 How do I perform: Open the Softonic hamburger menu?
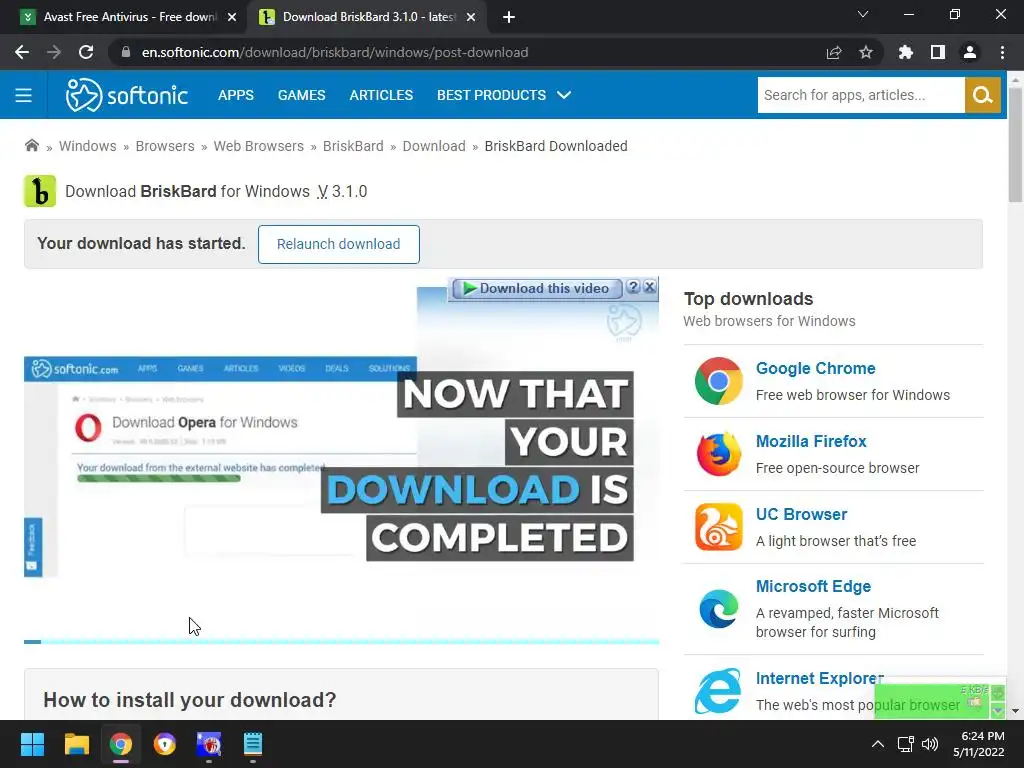click(x=24, y=95)
